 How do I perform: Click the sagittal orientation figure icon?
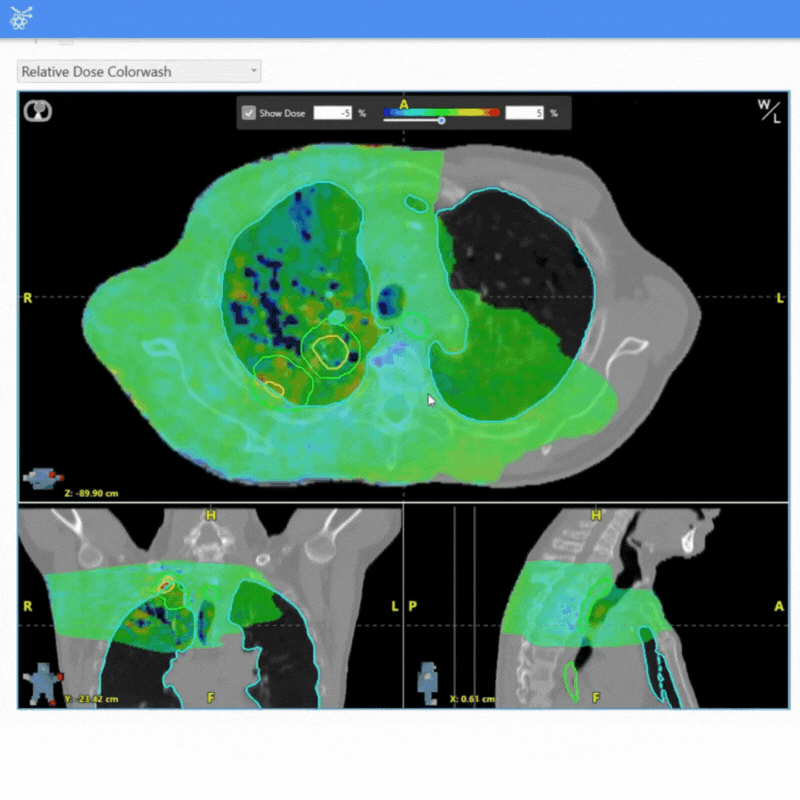pos(428,678)
